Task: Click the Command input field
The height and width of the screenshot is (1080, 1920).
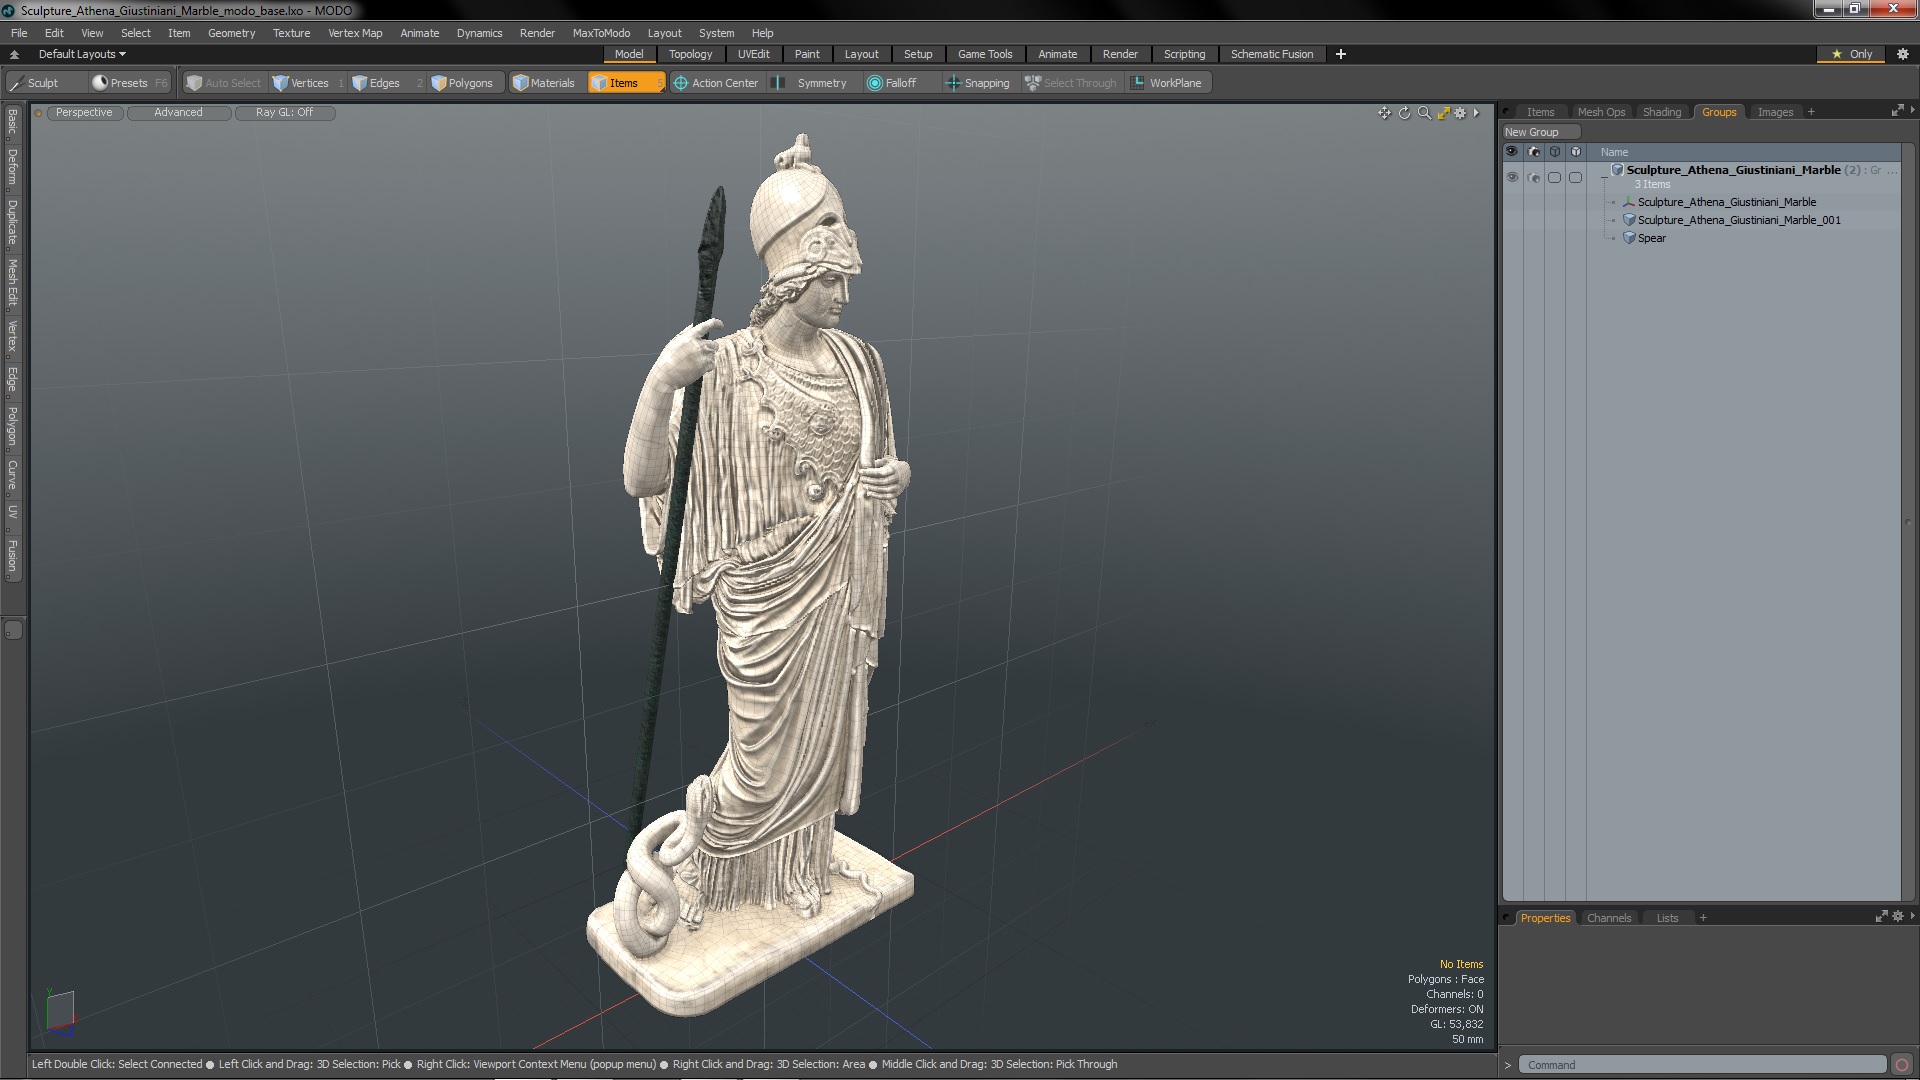Action: pyautogui.click(x=1702, y=1065)
